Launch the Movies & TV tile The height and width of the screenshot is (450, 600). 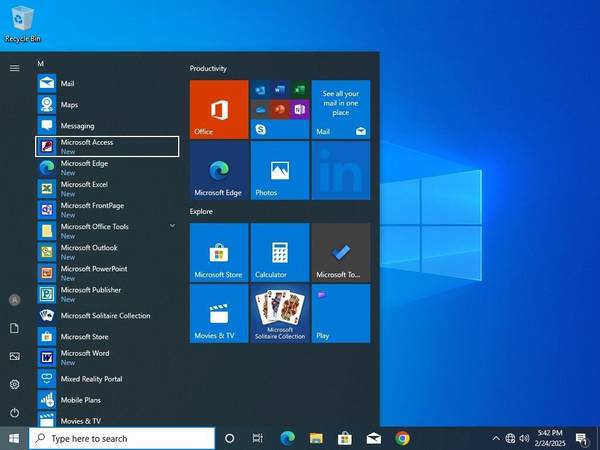click(218, 313)
